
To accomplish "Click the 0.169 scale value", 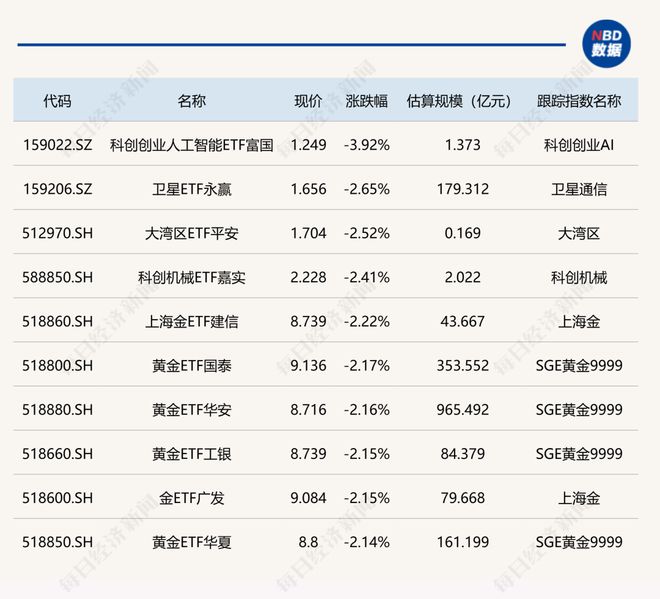I will click(463, 233).
